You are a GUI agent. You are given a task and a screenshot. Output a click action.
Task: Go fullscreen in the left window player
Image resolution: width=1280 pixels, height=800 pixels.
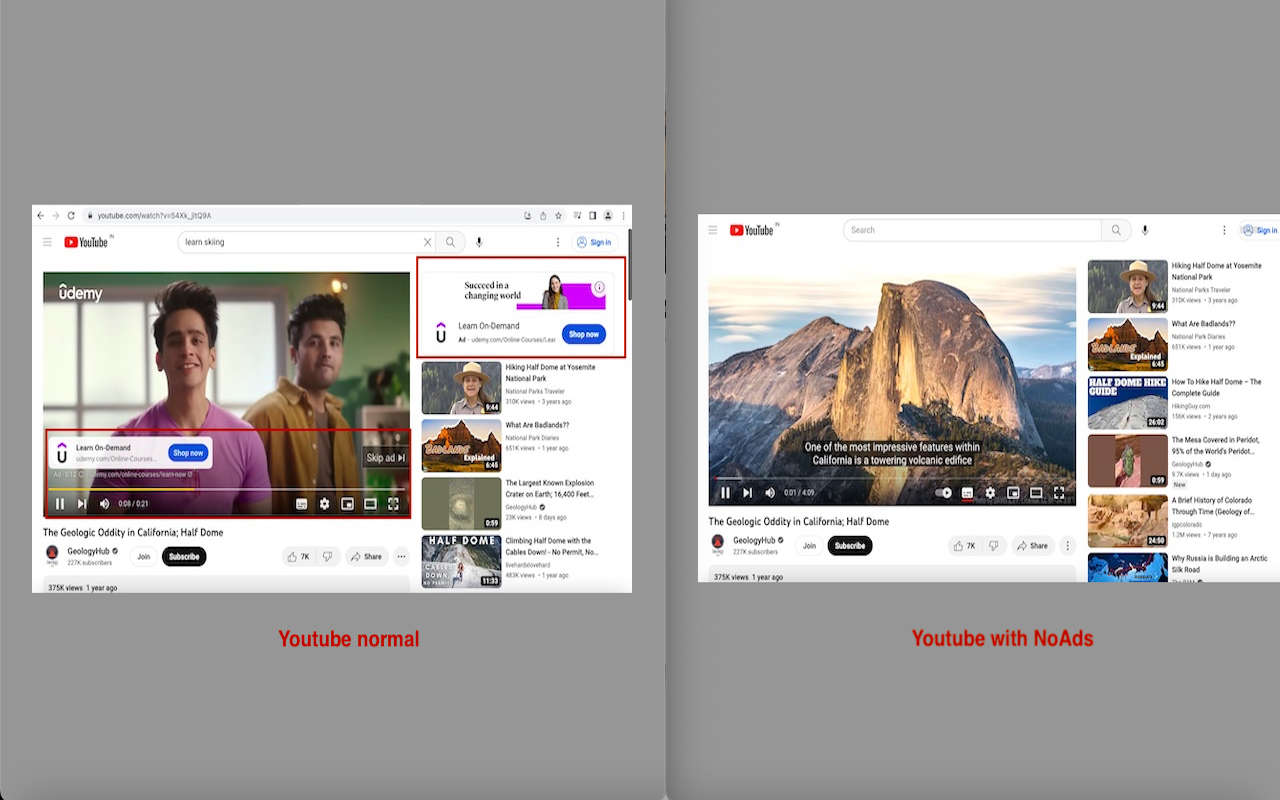click(393, 504)
